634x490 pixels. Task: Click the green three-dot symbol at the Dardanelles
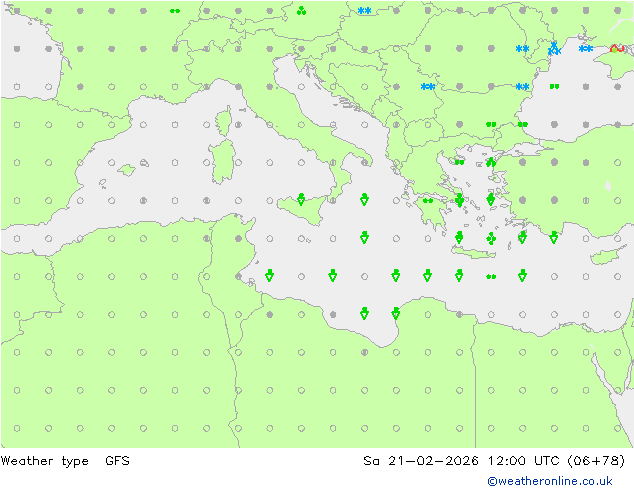pos(491,162)
